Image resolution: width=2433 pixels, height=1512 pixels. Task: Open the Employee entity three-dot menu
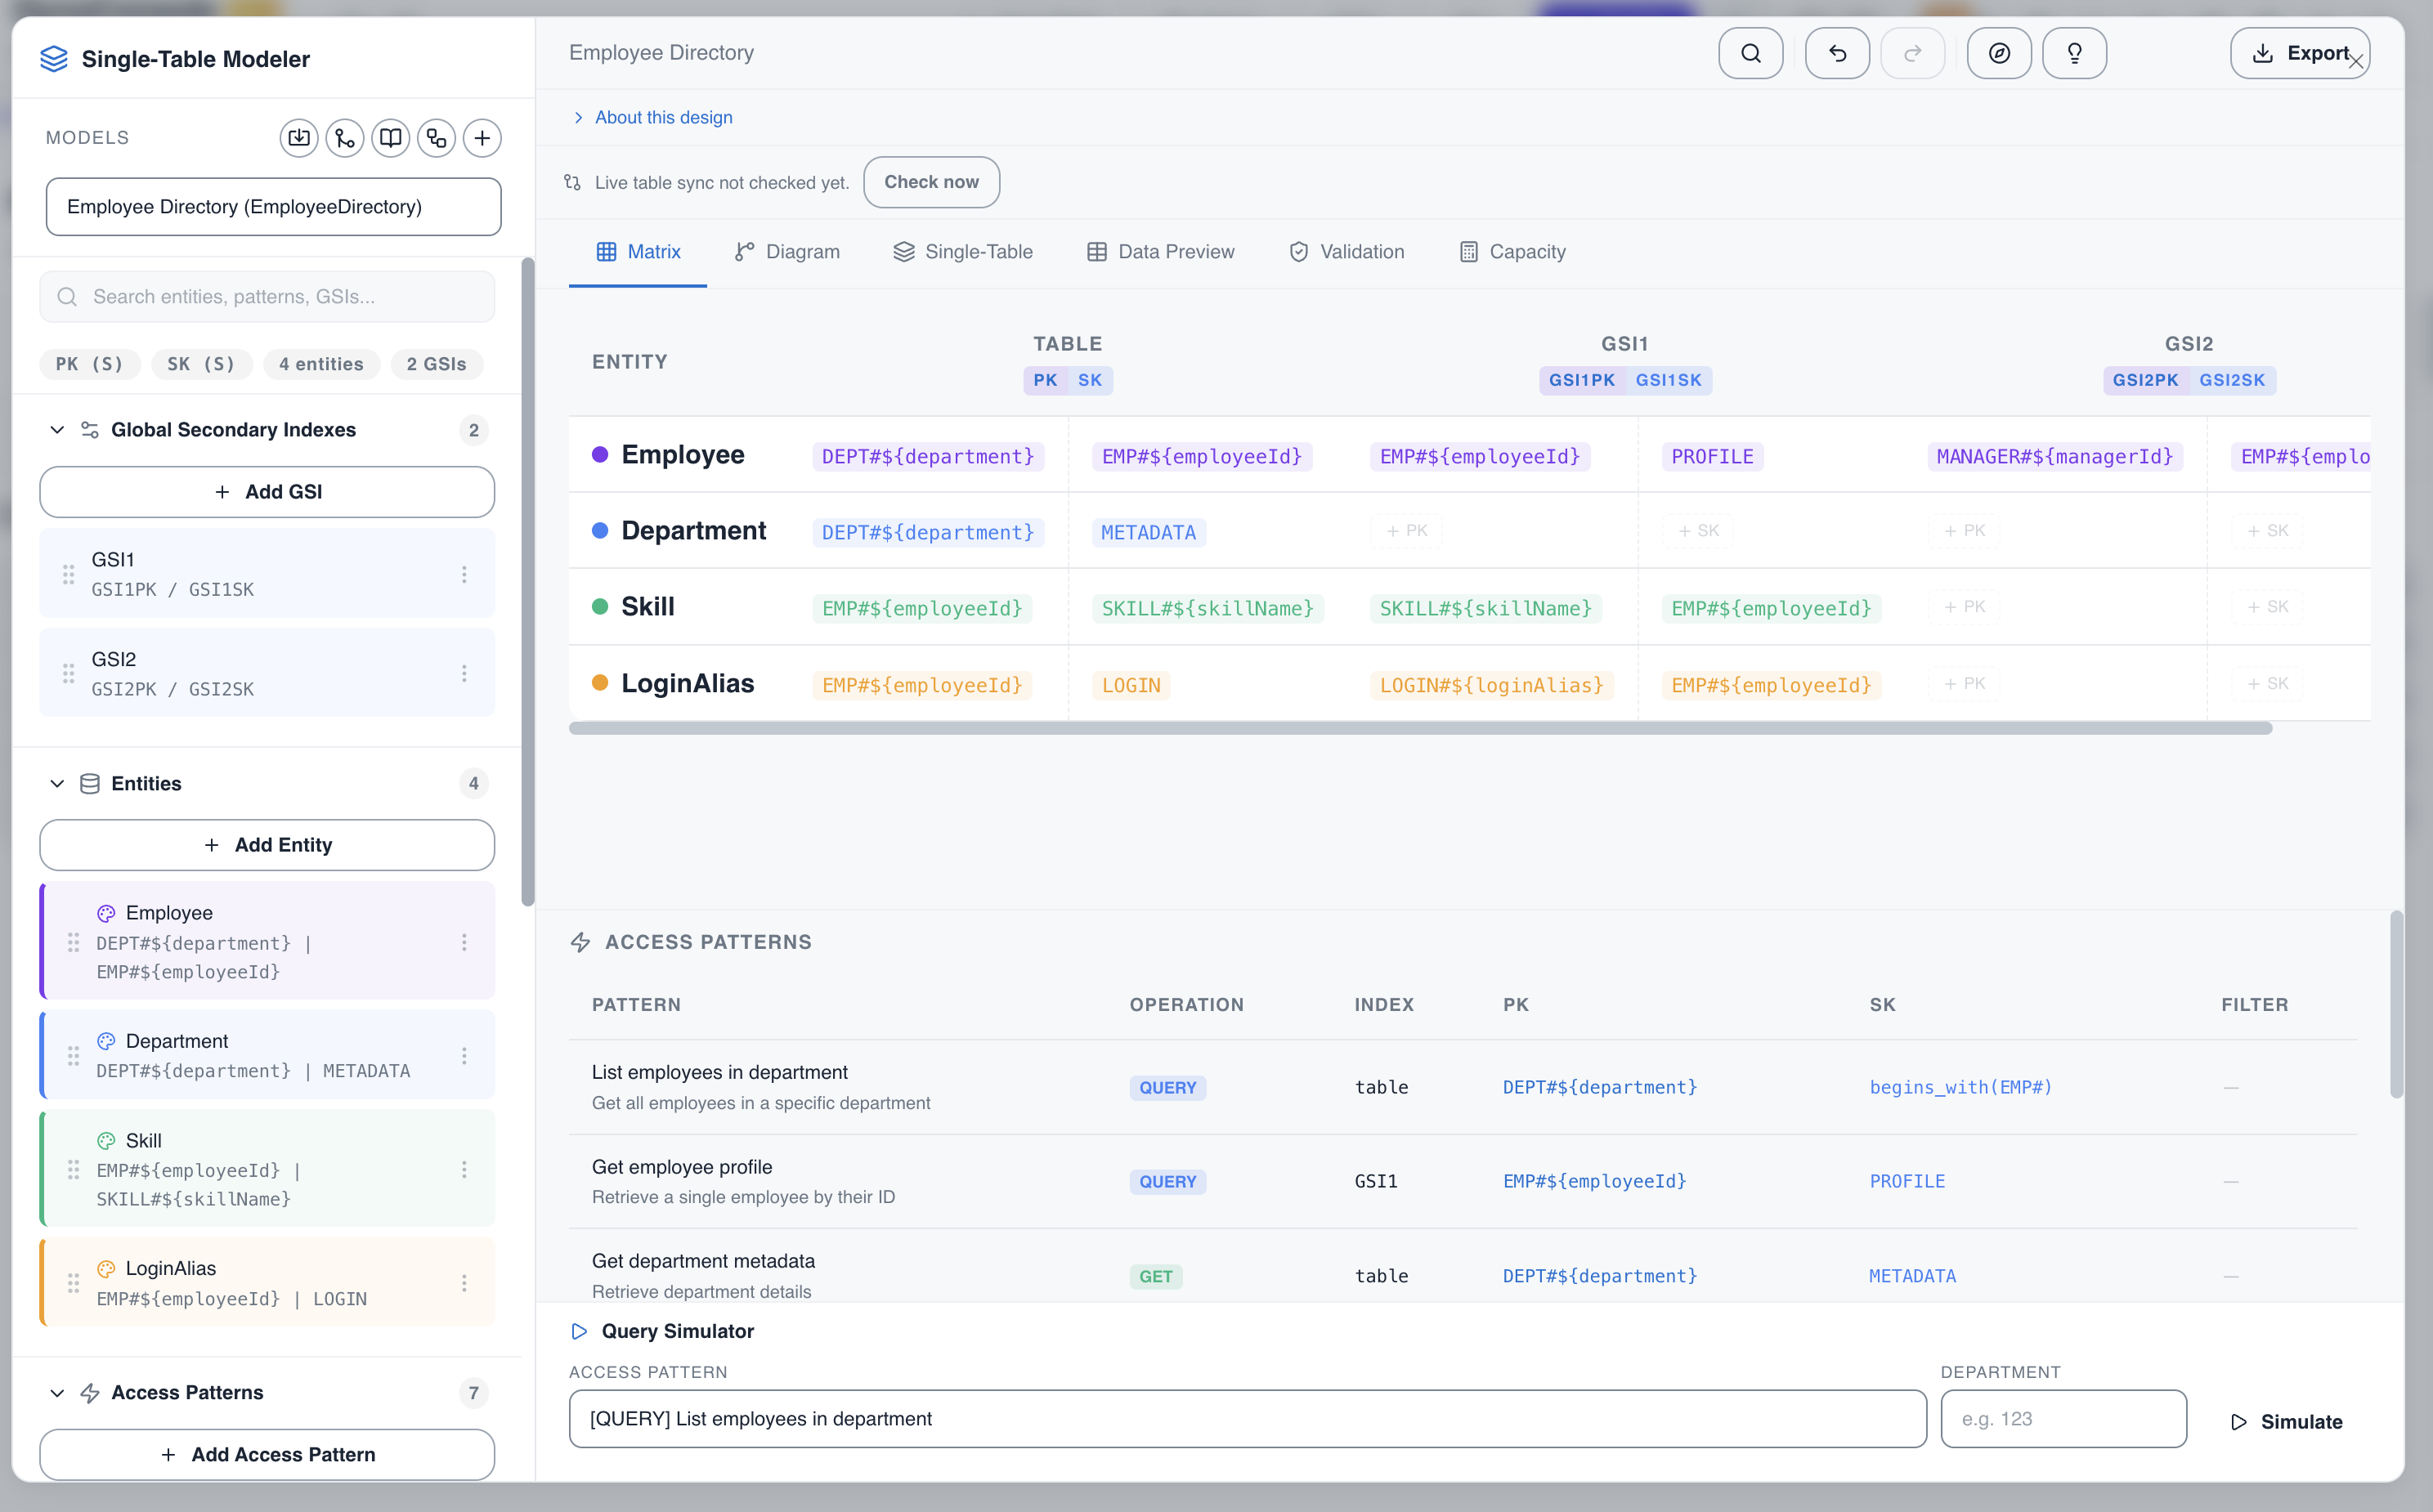(x=464, y=942)
